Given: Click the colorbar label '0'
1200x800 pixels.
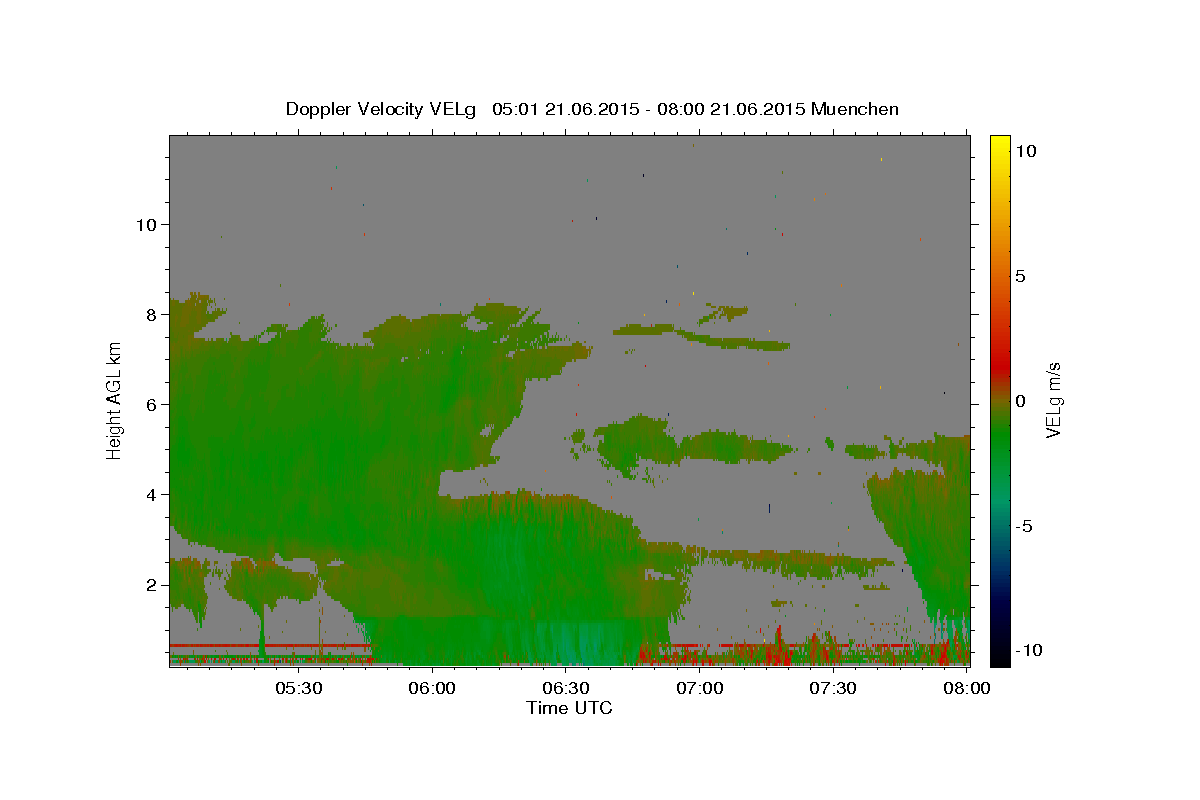Looking at the screenshot, I should pyautogui.click(x=1019, y=401).
